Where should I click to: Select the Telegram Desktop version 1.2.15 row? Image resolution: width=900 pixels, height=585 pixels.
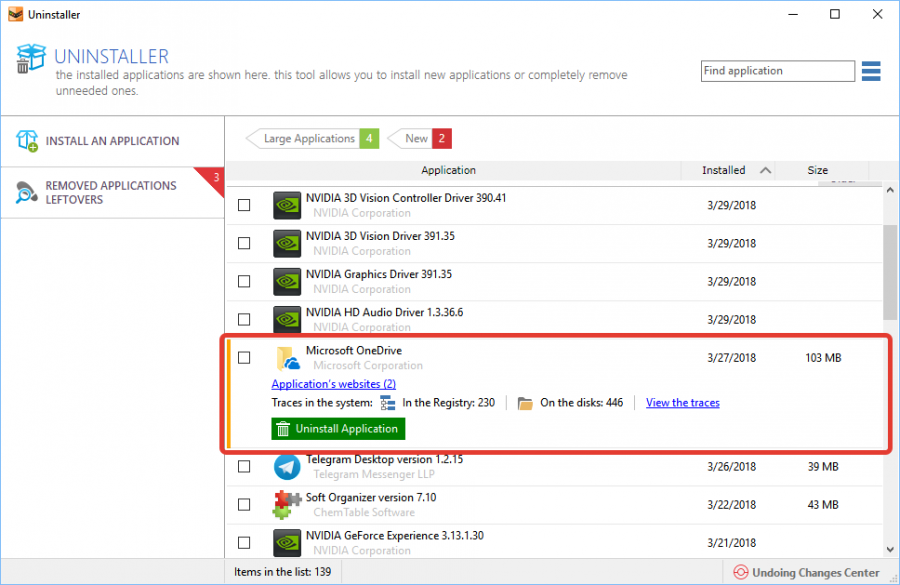click(x=554, y=467)
